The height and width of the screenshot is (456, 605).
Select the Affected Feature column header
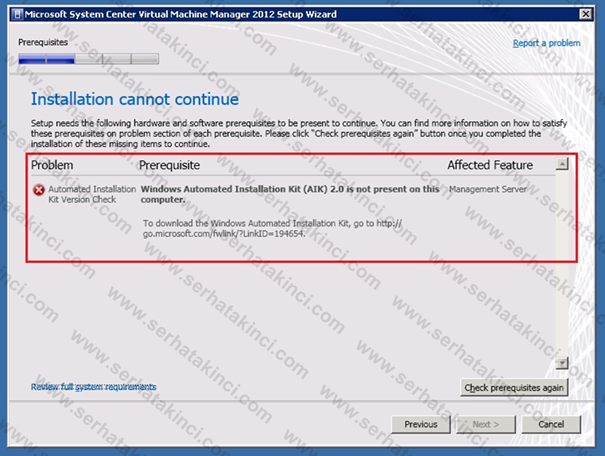(490, 165)
